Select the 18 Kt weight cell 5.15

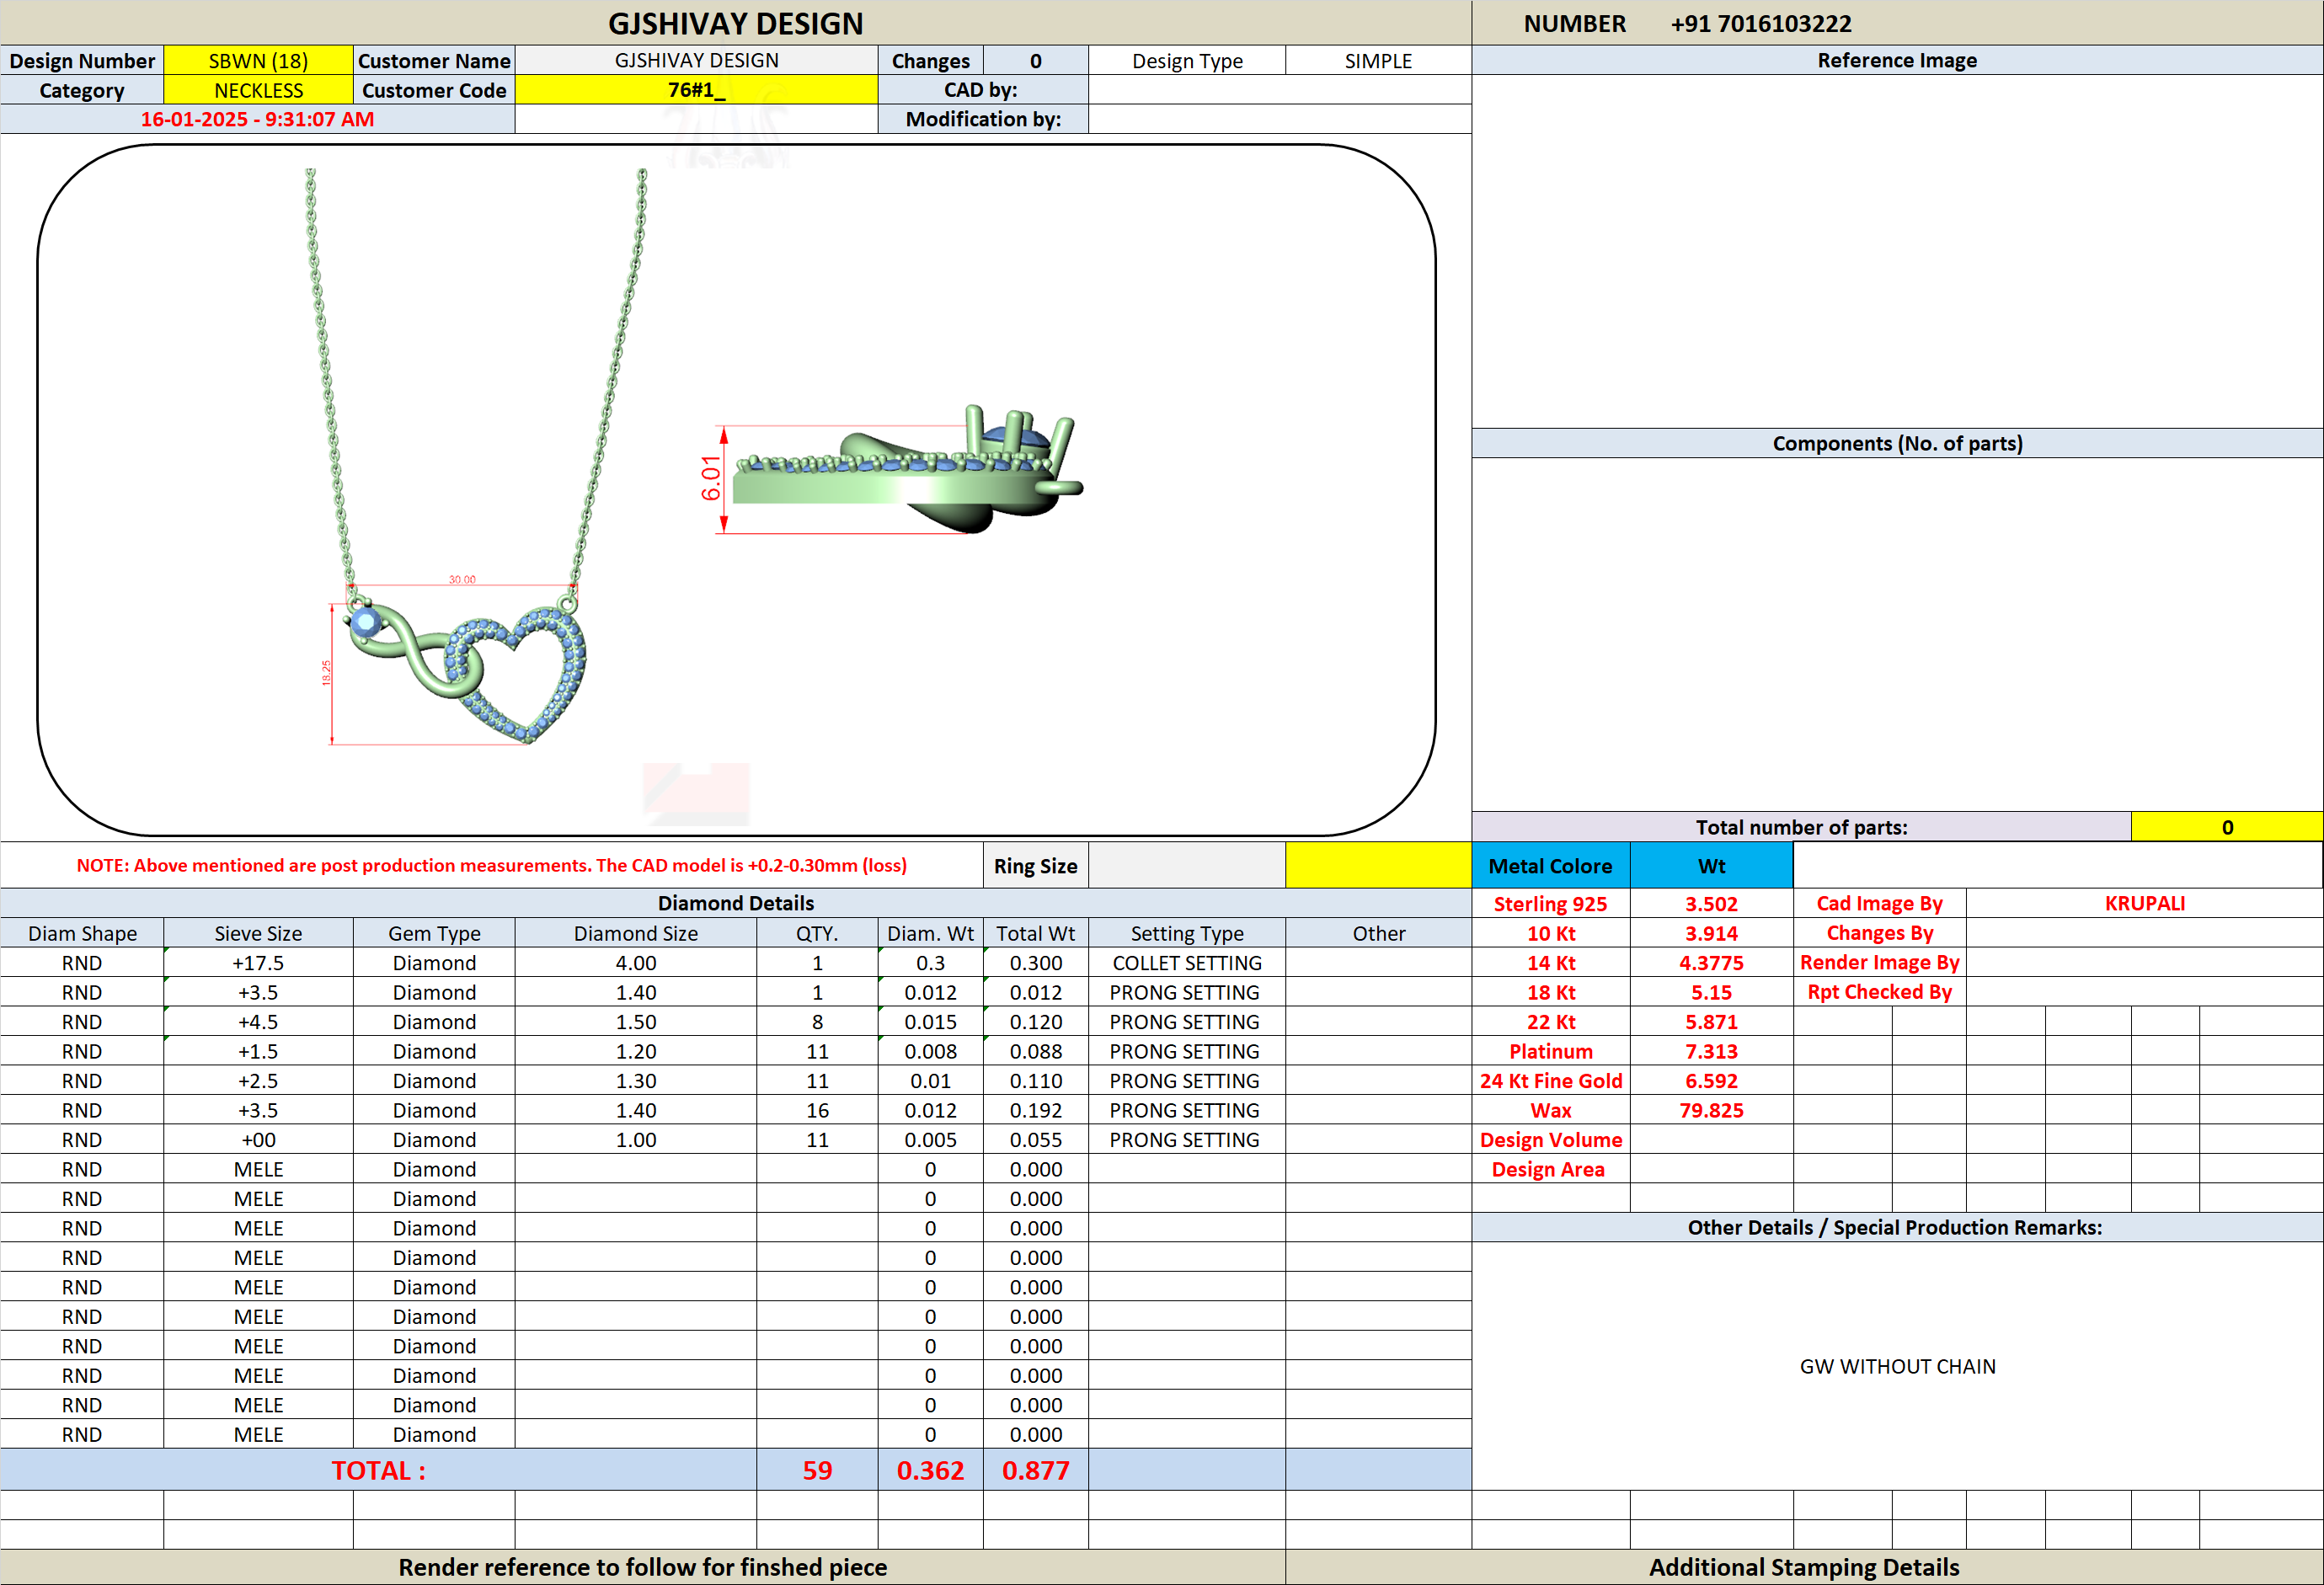(x=1711, y=992)
